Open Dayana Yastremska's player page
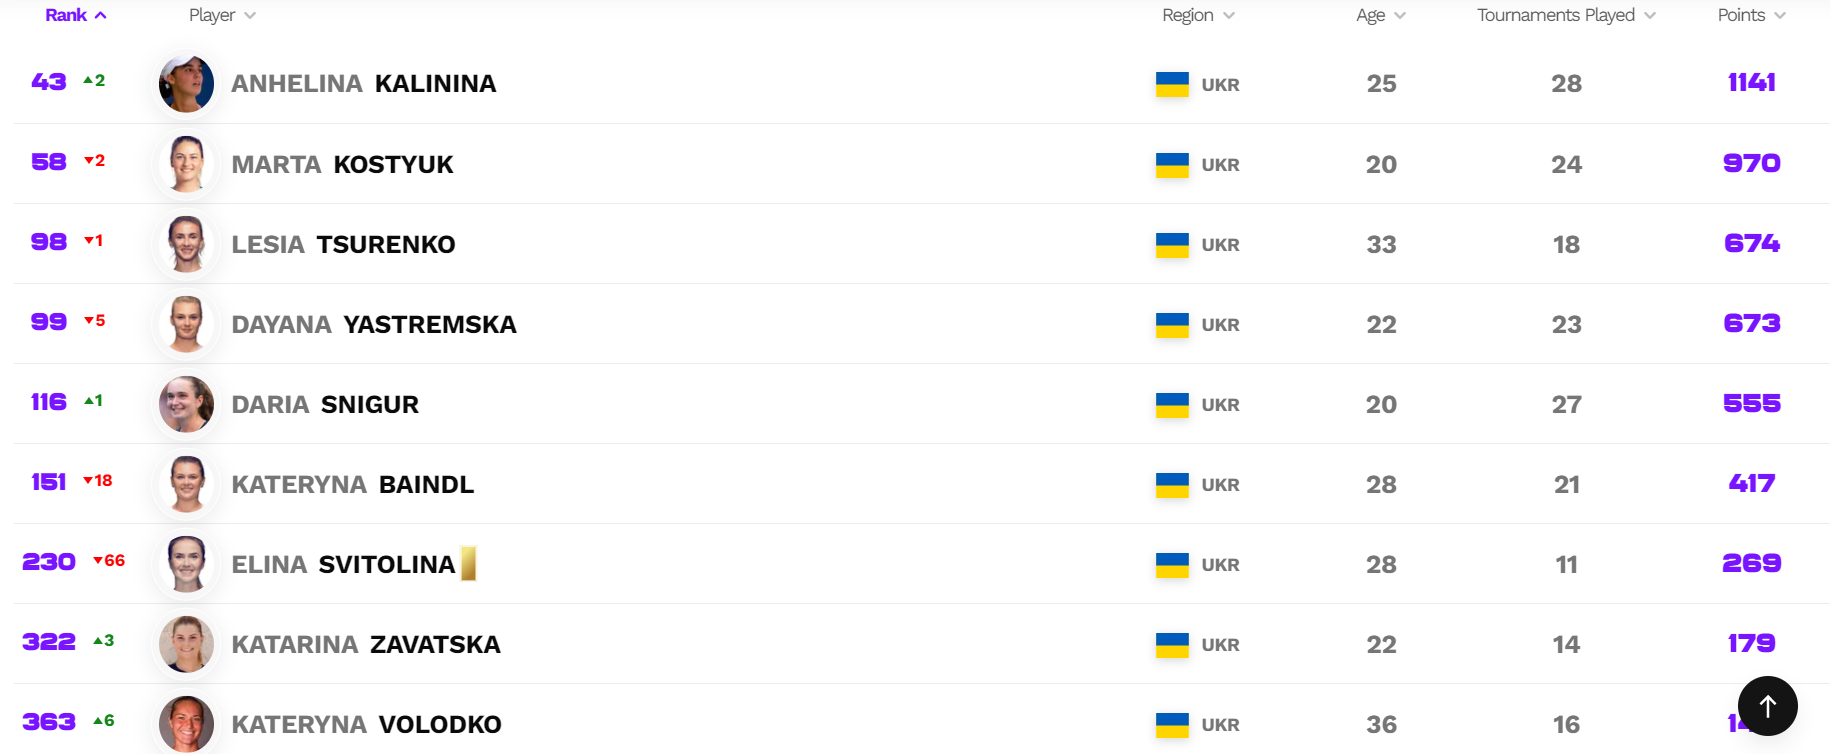Viewport: 1830px width, 754px height. (374, 324)
